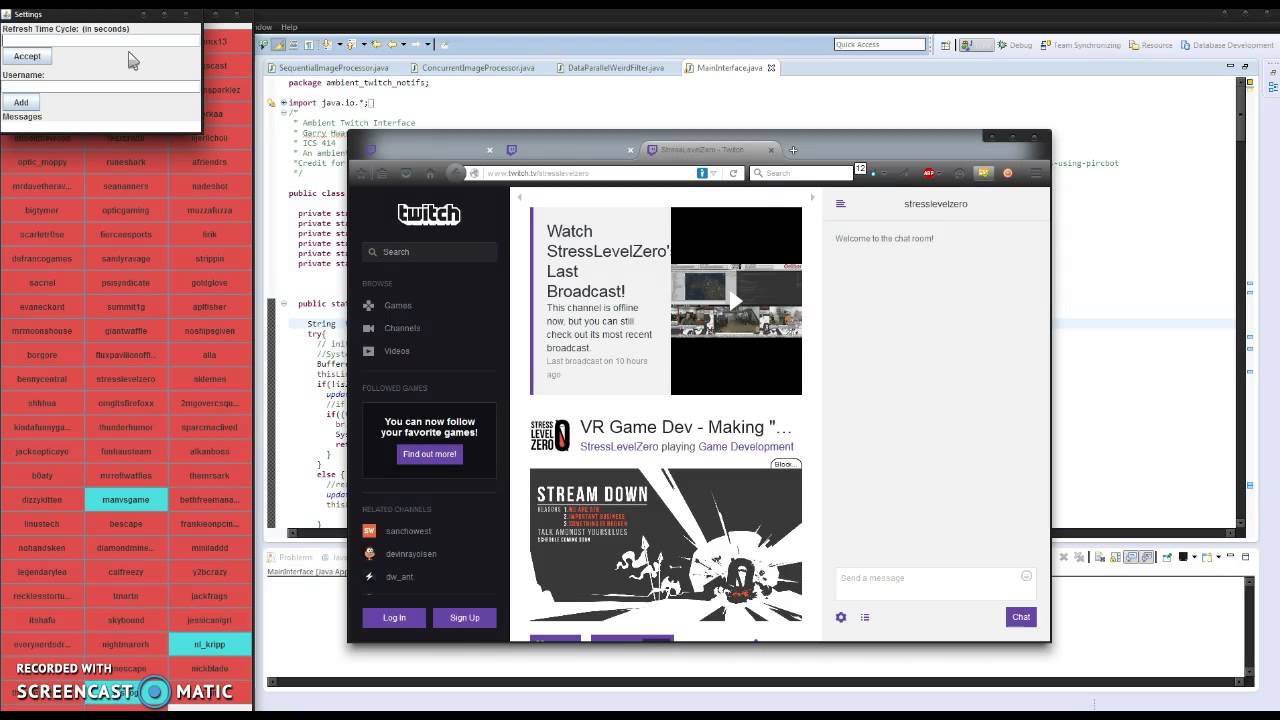Open the Games browse icon on Twitch
The height and width of the screenshot is (720, 1280).
click(368, 305)
